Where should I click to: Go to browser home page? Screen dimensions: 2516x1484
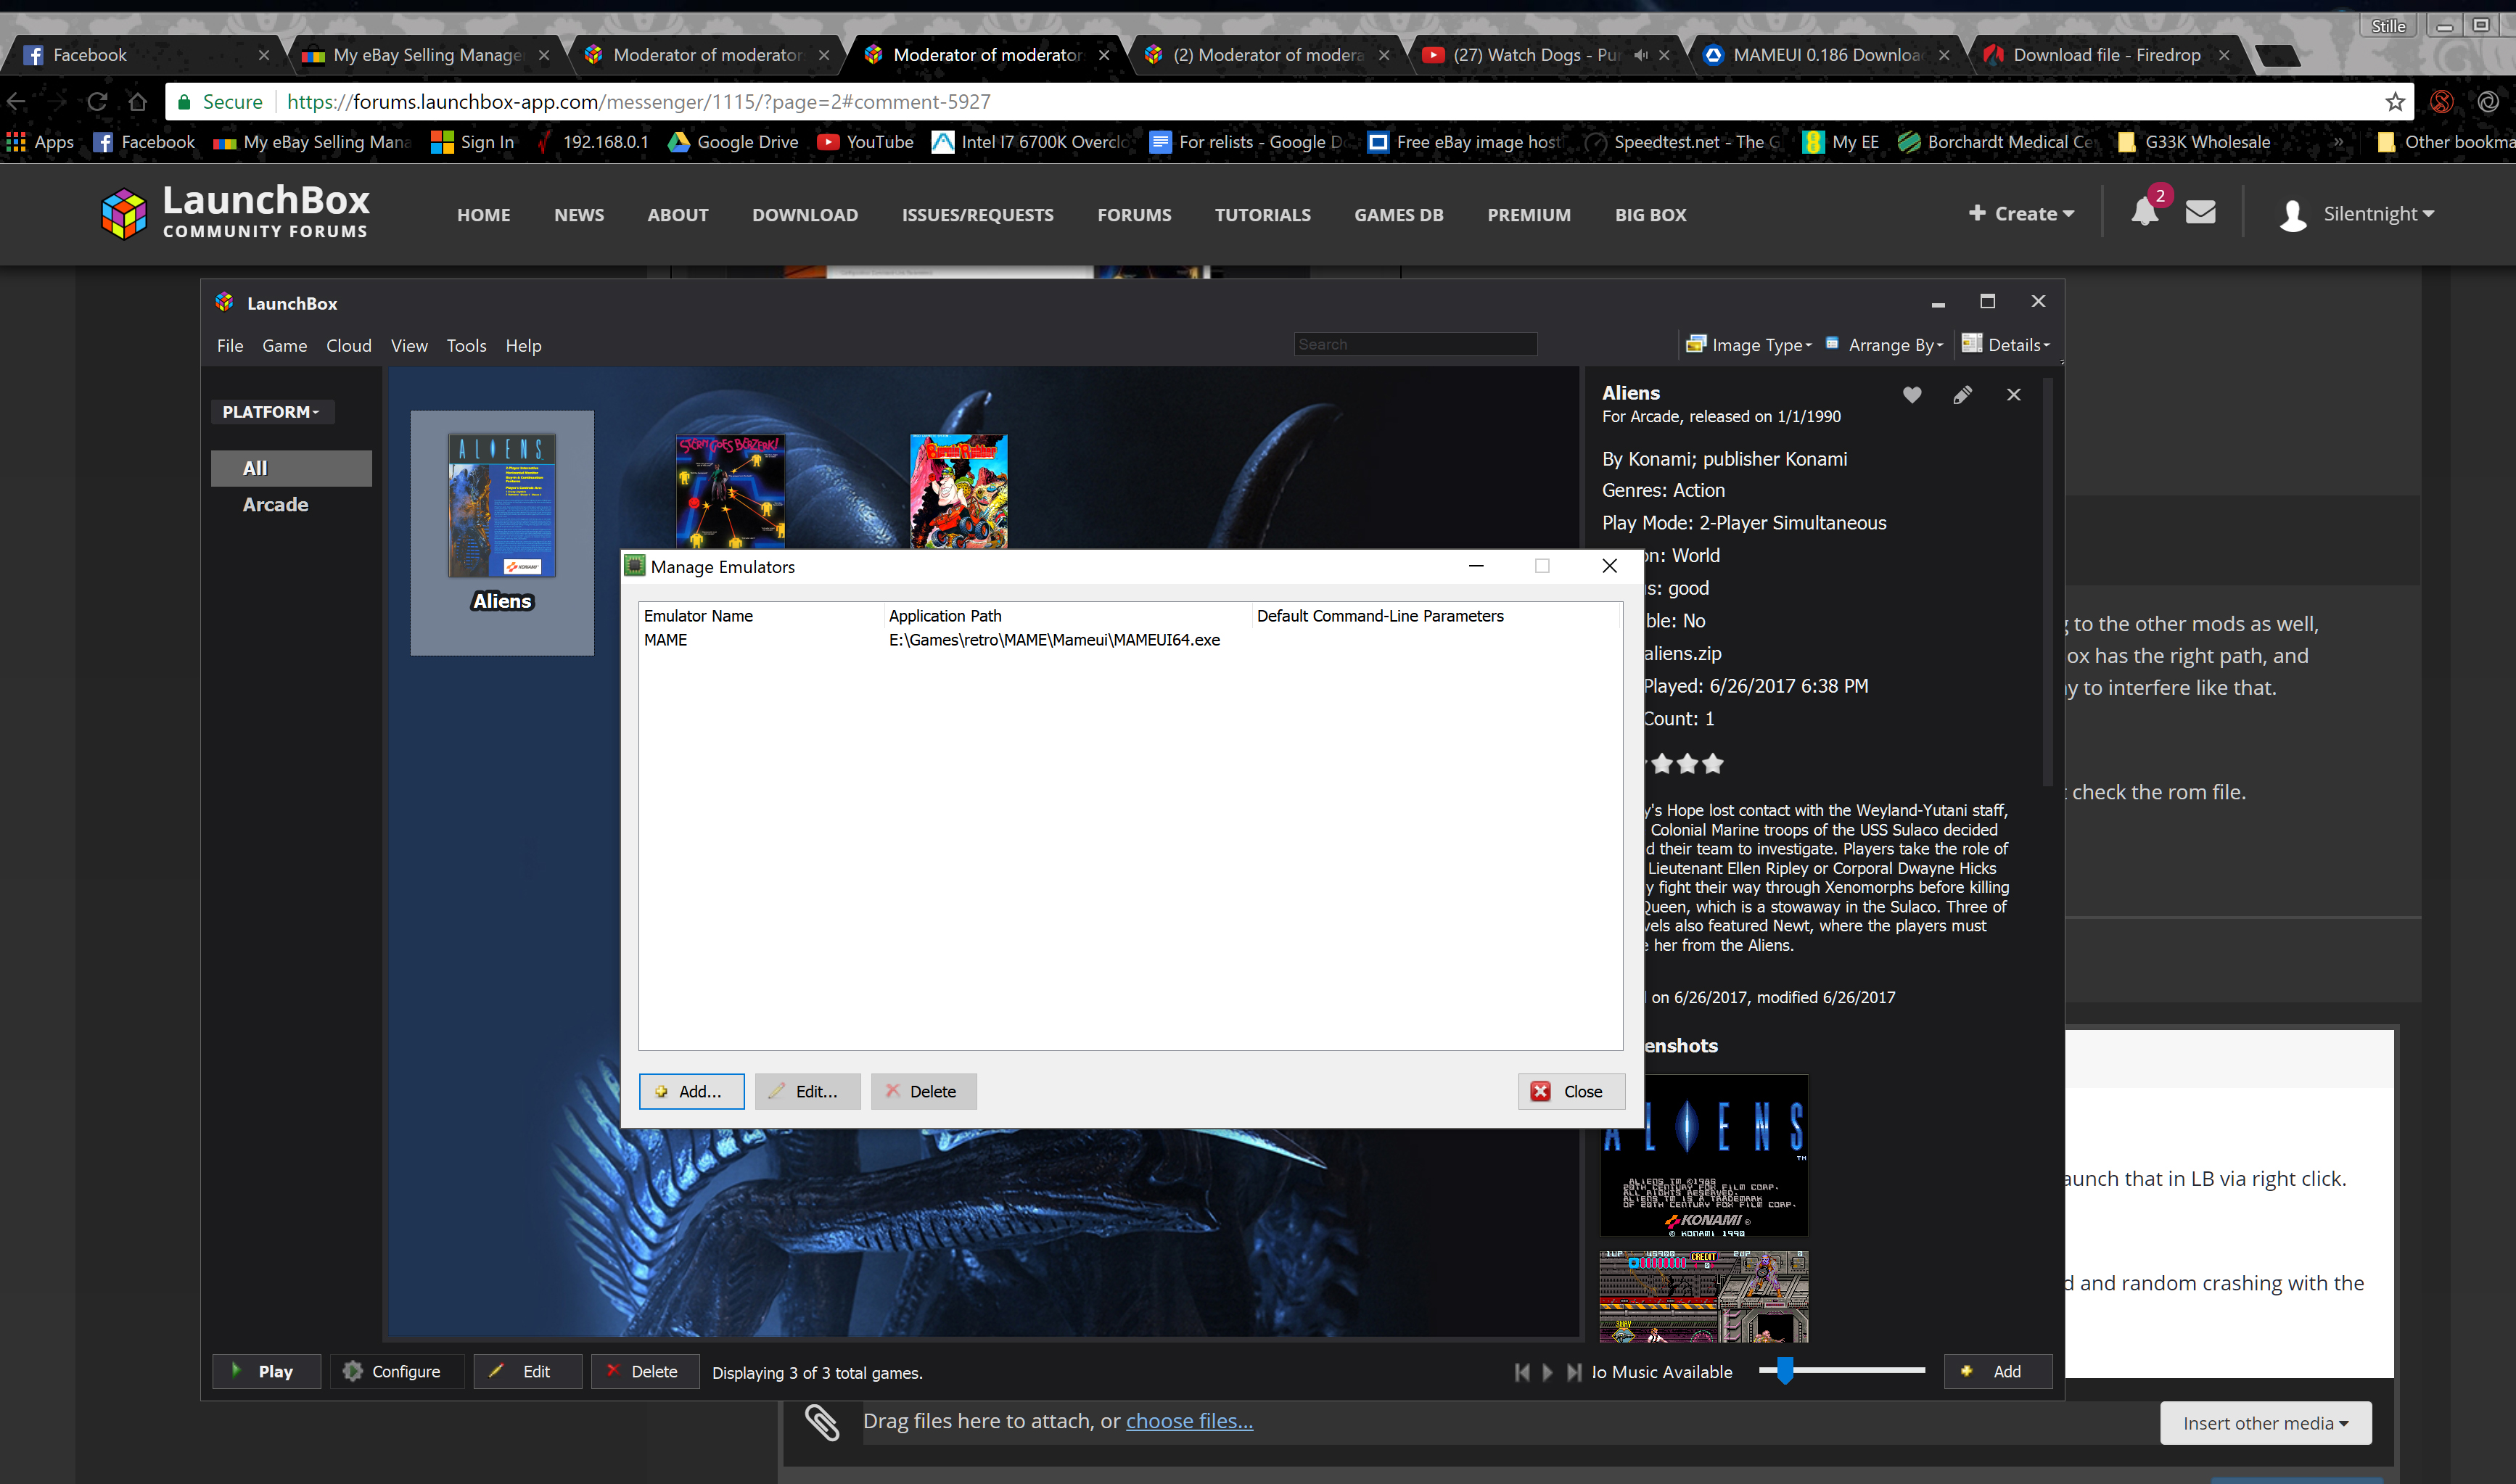[x=138, y=102]
